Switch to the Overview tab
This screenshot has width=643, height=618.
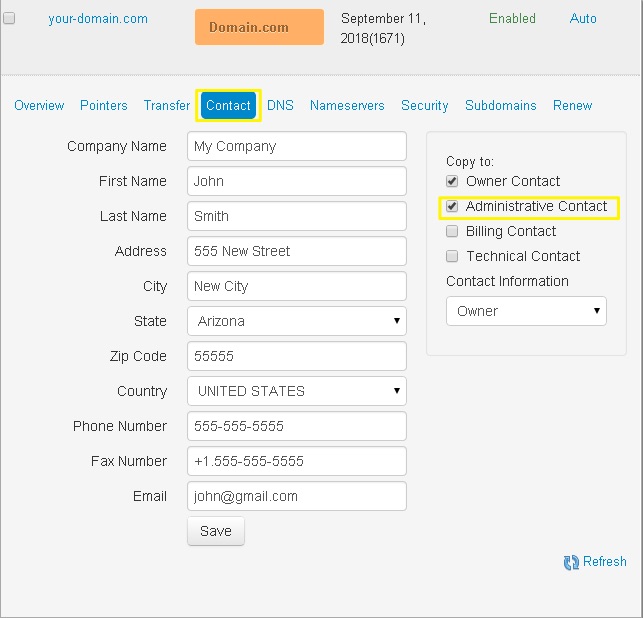[x=39, y=105]
